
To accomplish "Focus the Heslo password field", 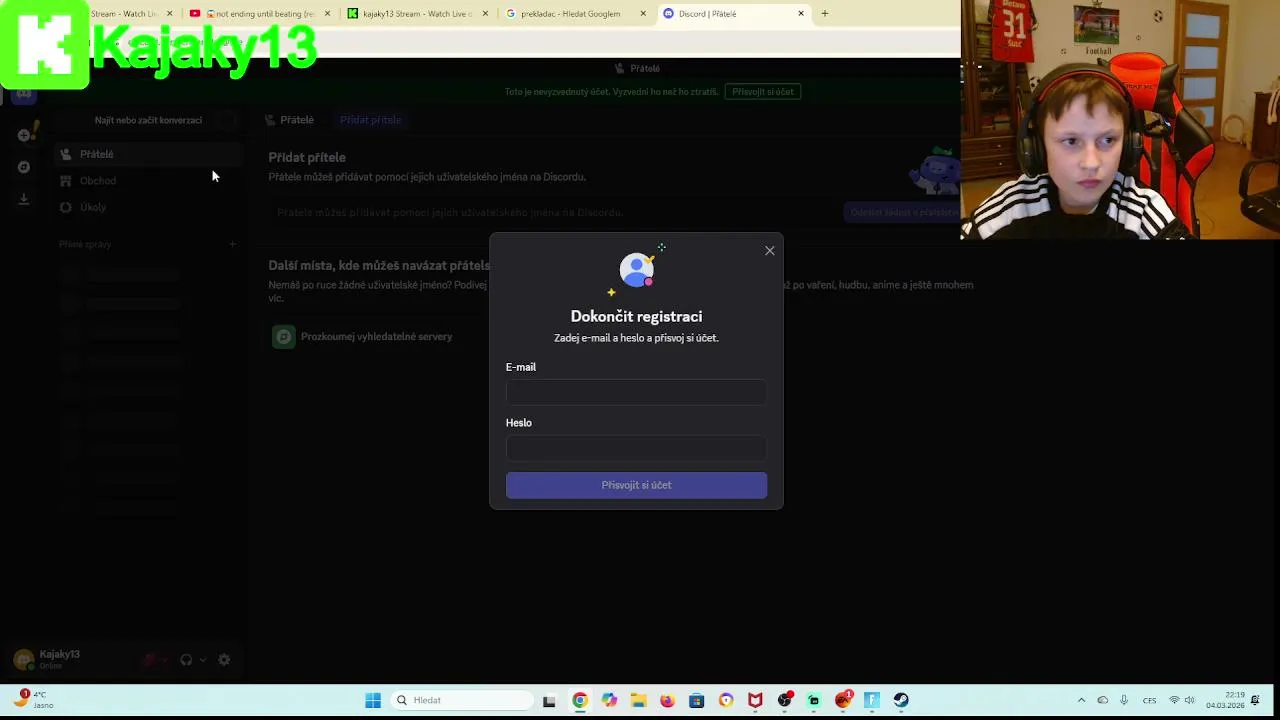I will coord(636,448).
